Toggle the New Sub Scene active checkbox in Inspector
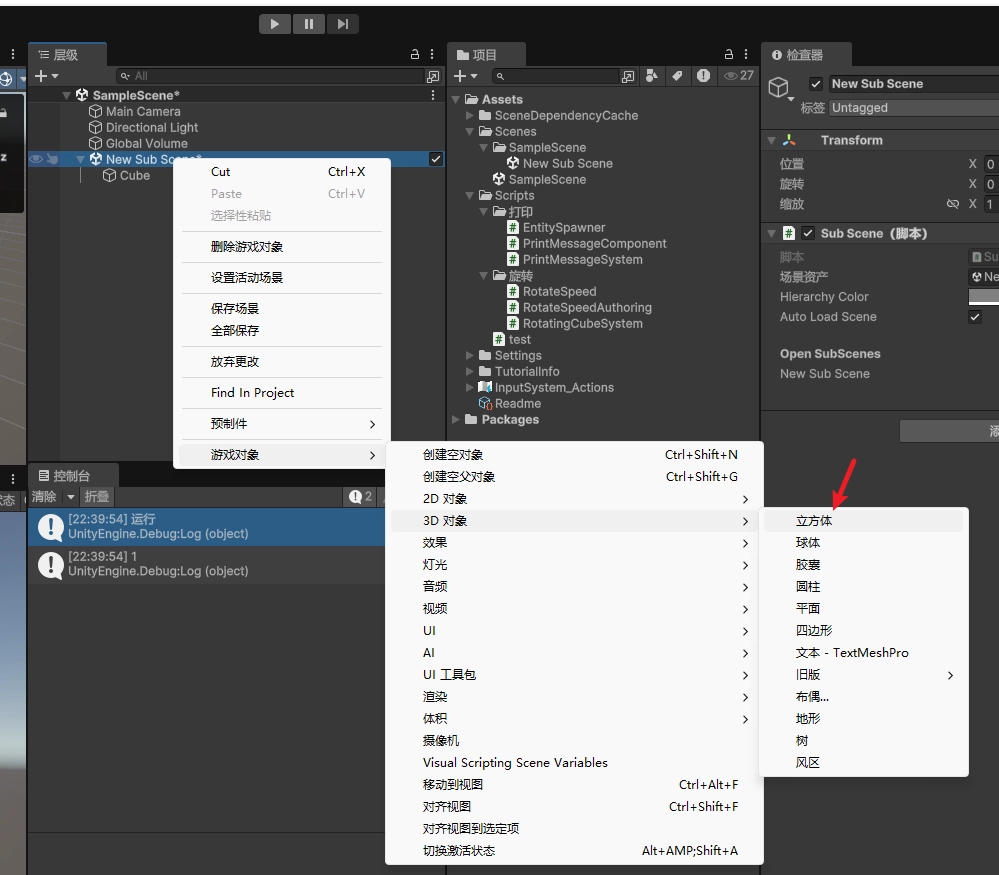 coord(816,83)
